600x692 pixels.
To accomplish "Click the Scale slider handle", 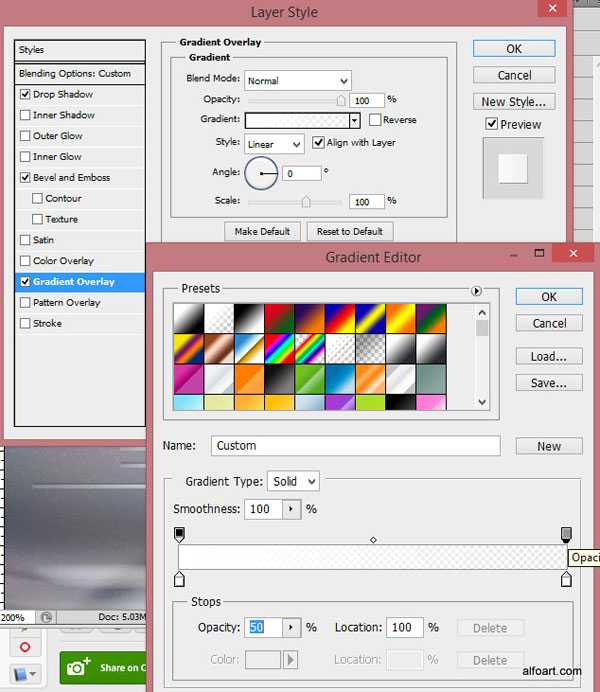I will 306,202.
